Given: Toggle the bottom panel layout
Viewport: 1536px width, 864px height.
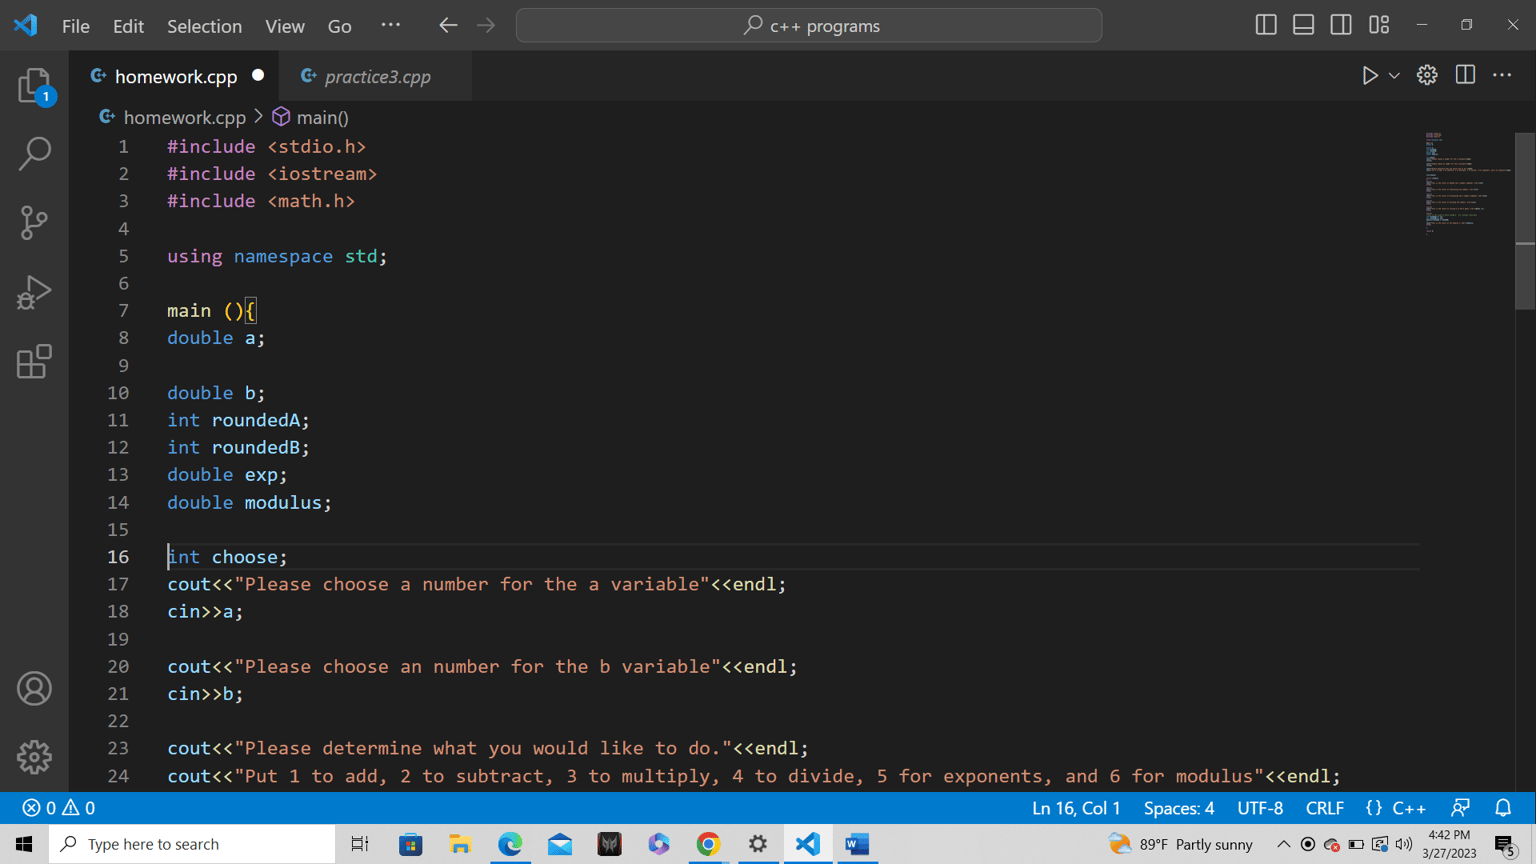Looking at the screenshot, I should (1303, 25).
